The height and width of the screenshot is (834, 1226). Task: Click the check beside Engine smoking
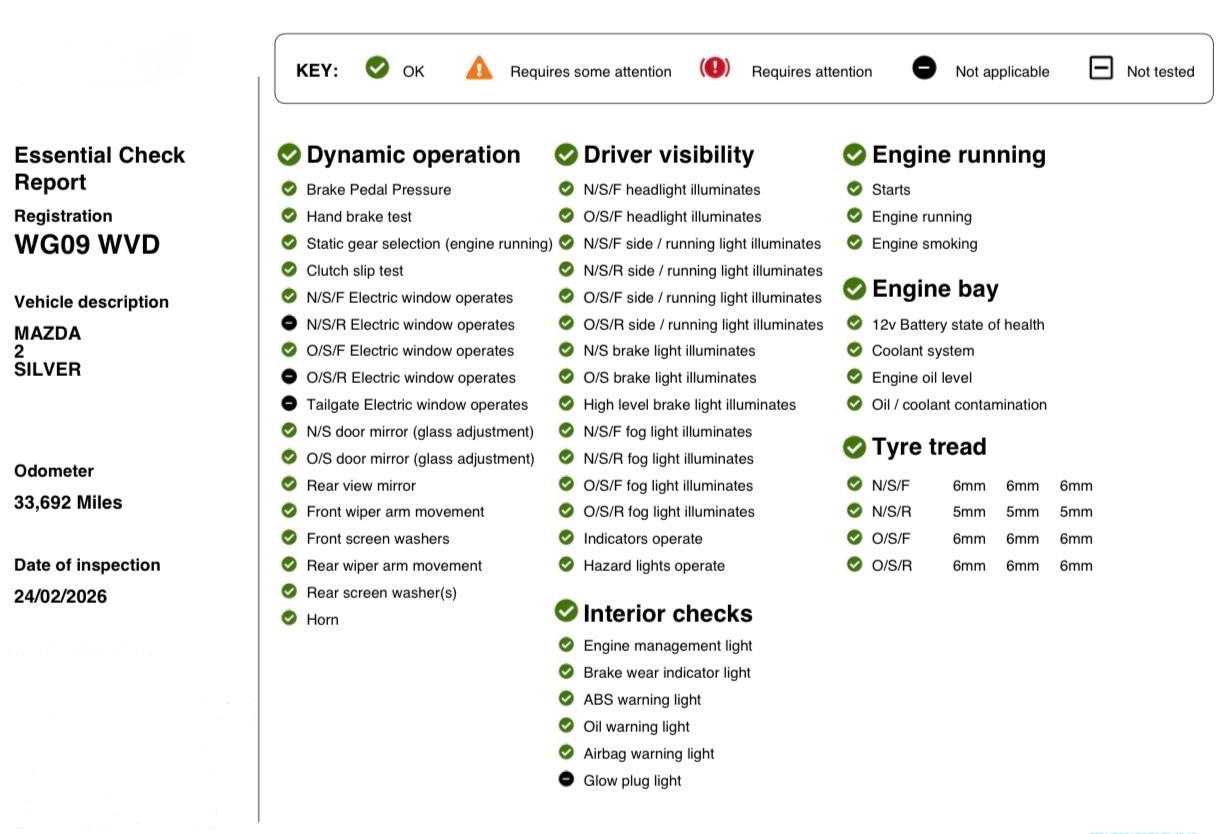point(854,243)
